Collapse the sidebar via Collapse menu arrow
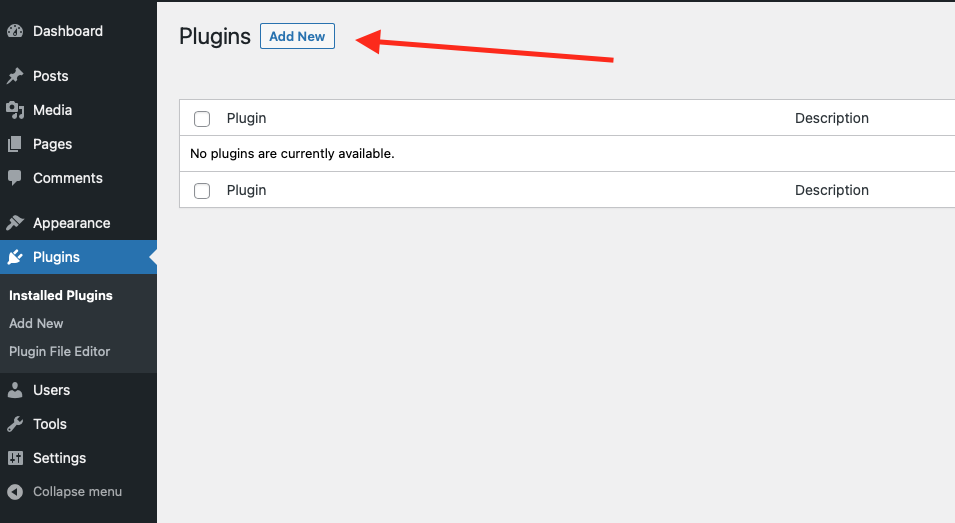Screen dimensions: 955x523 pos(15,492)
